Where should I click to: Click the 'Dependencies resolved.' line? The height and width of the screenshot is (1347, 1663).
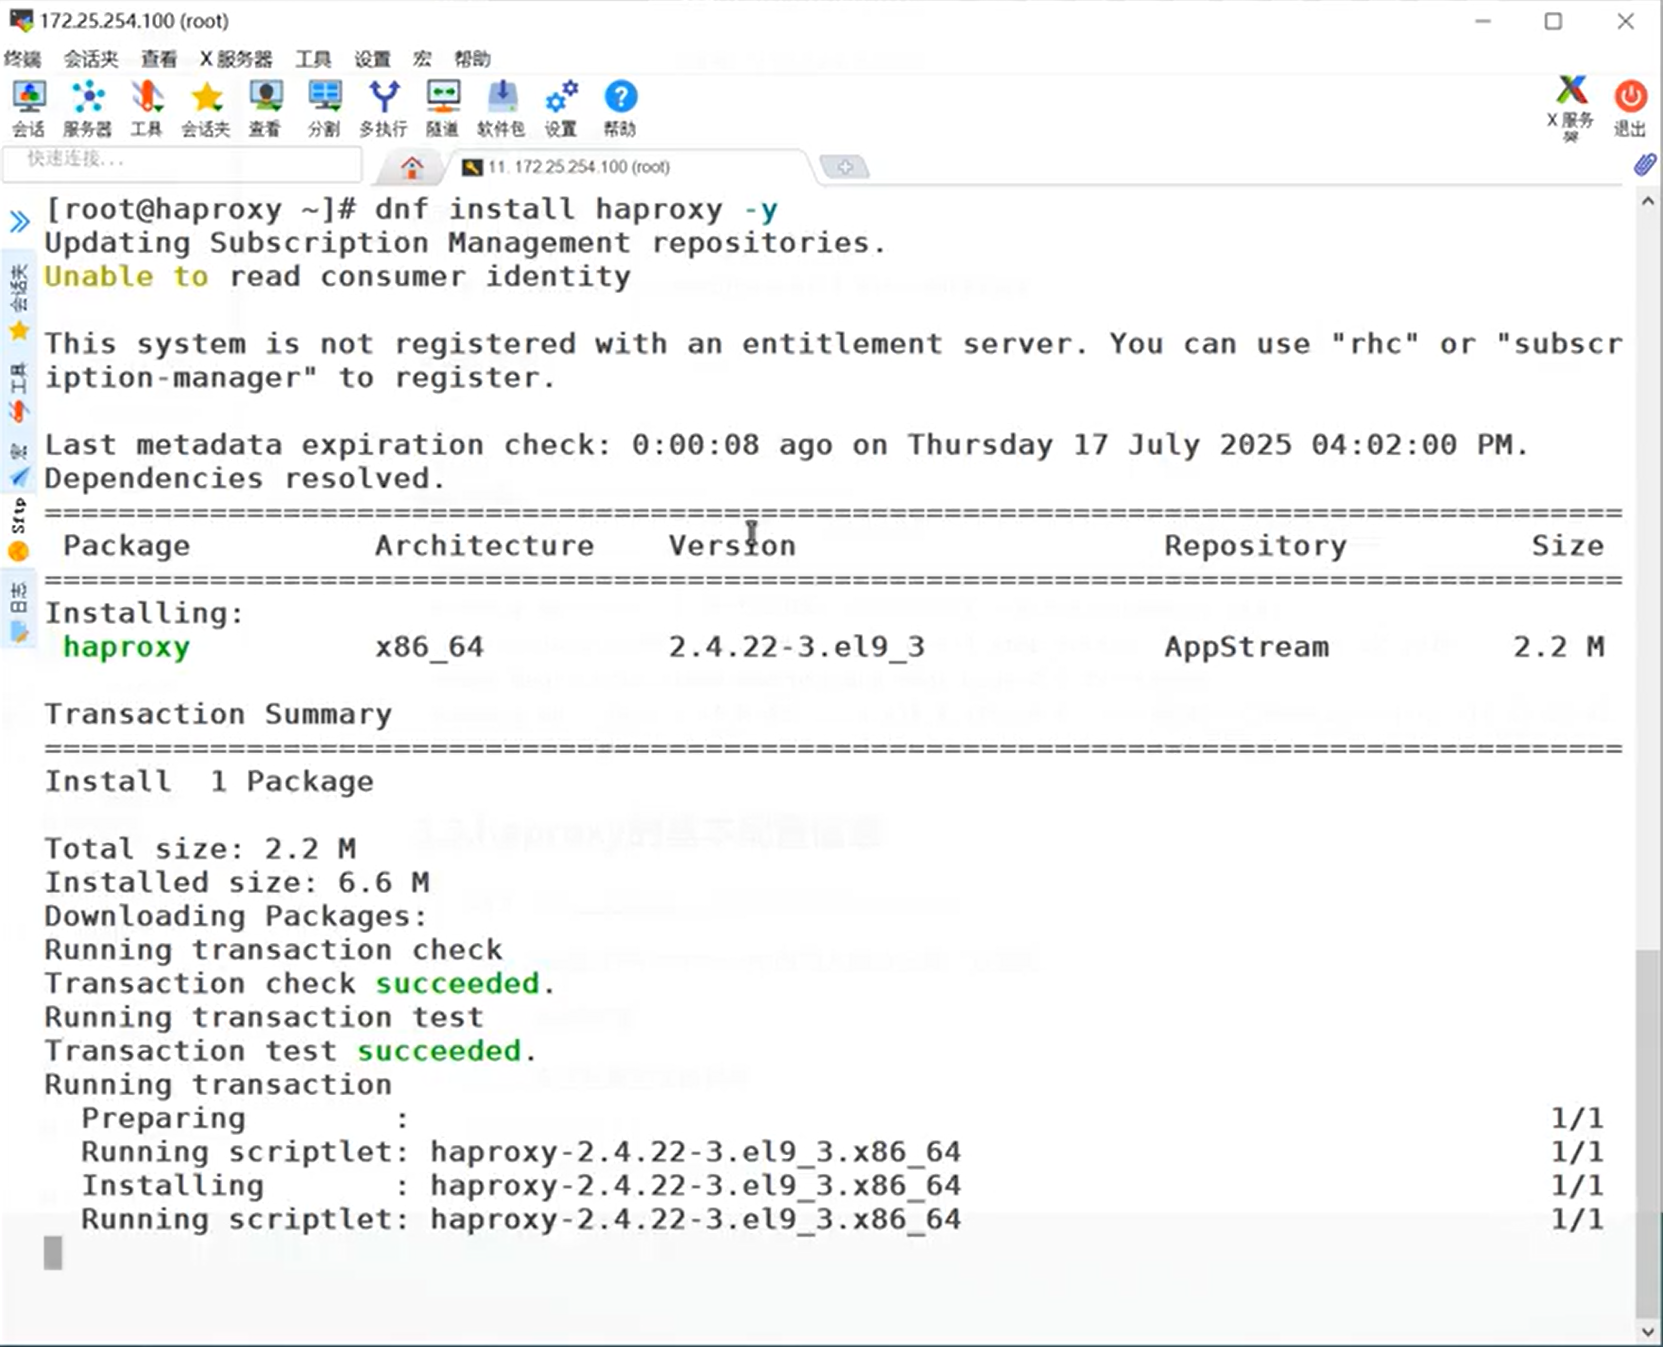click(244, 478)
